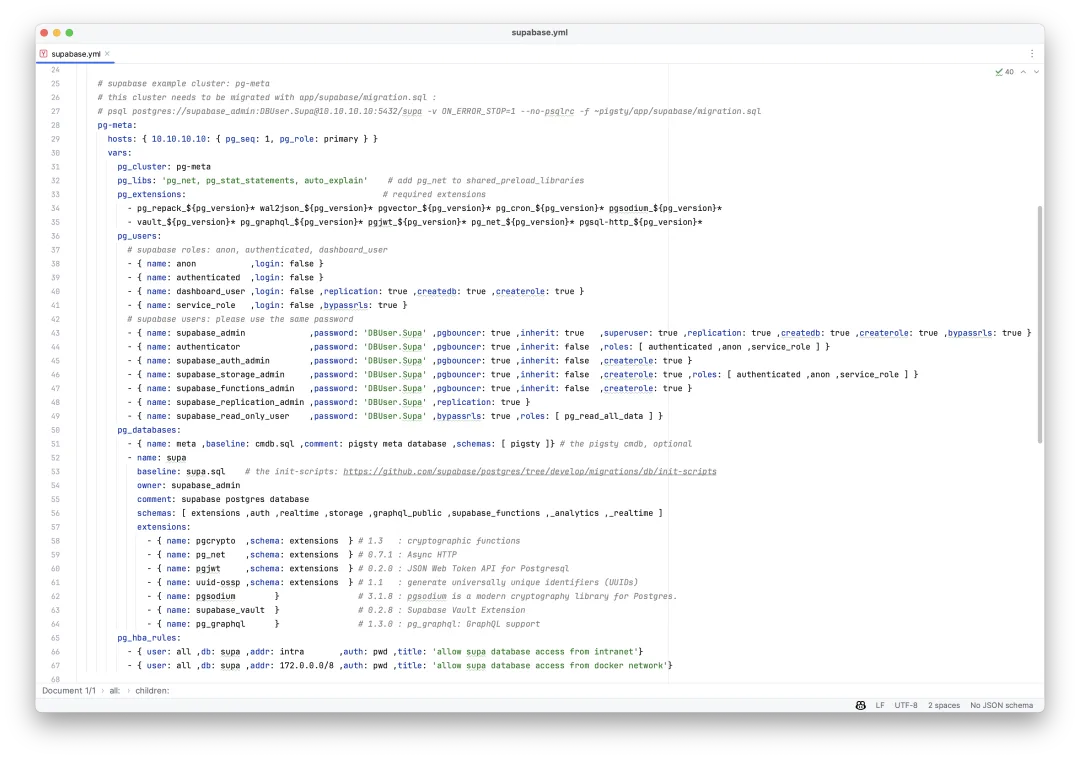1080x759 pixels.
Task: Click the user name 'supabase_auth_admin'
Action: (x=223, y=361)
